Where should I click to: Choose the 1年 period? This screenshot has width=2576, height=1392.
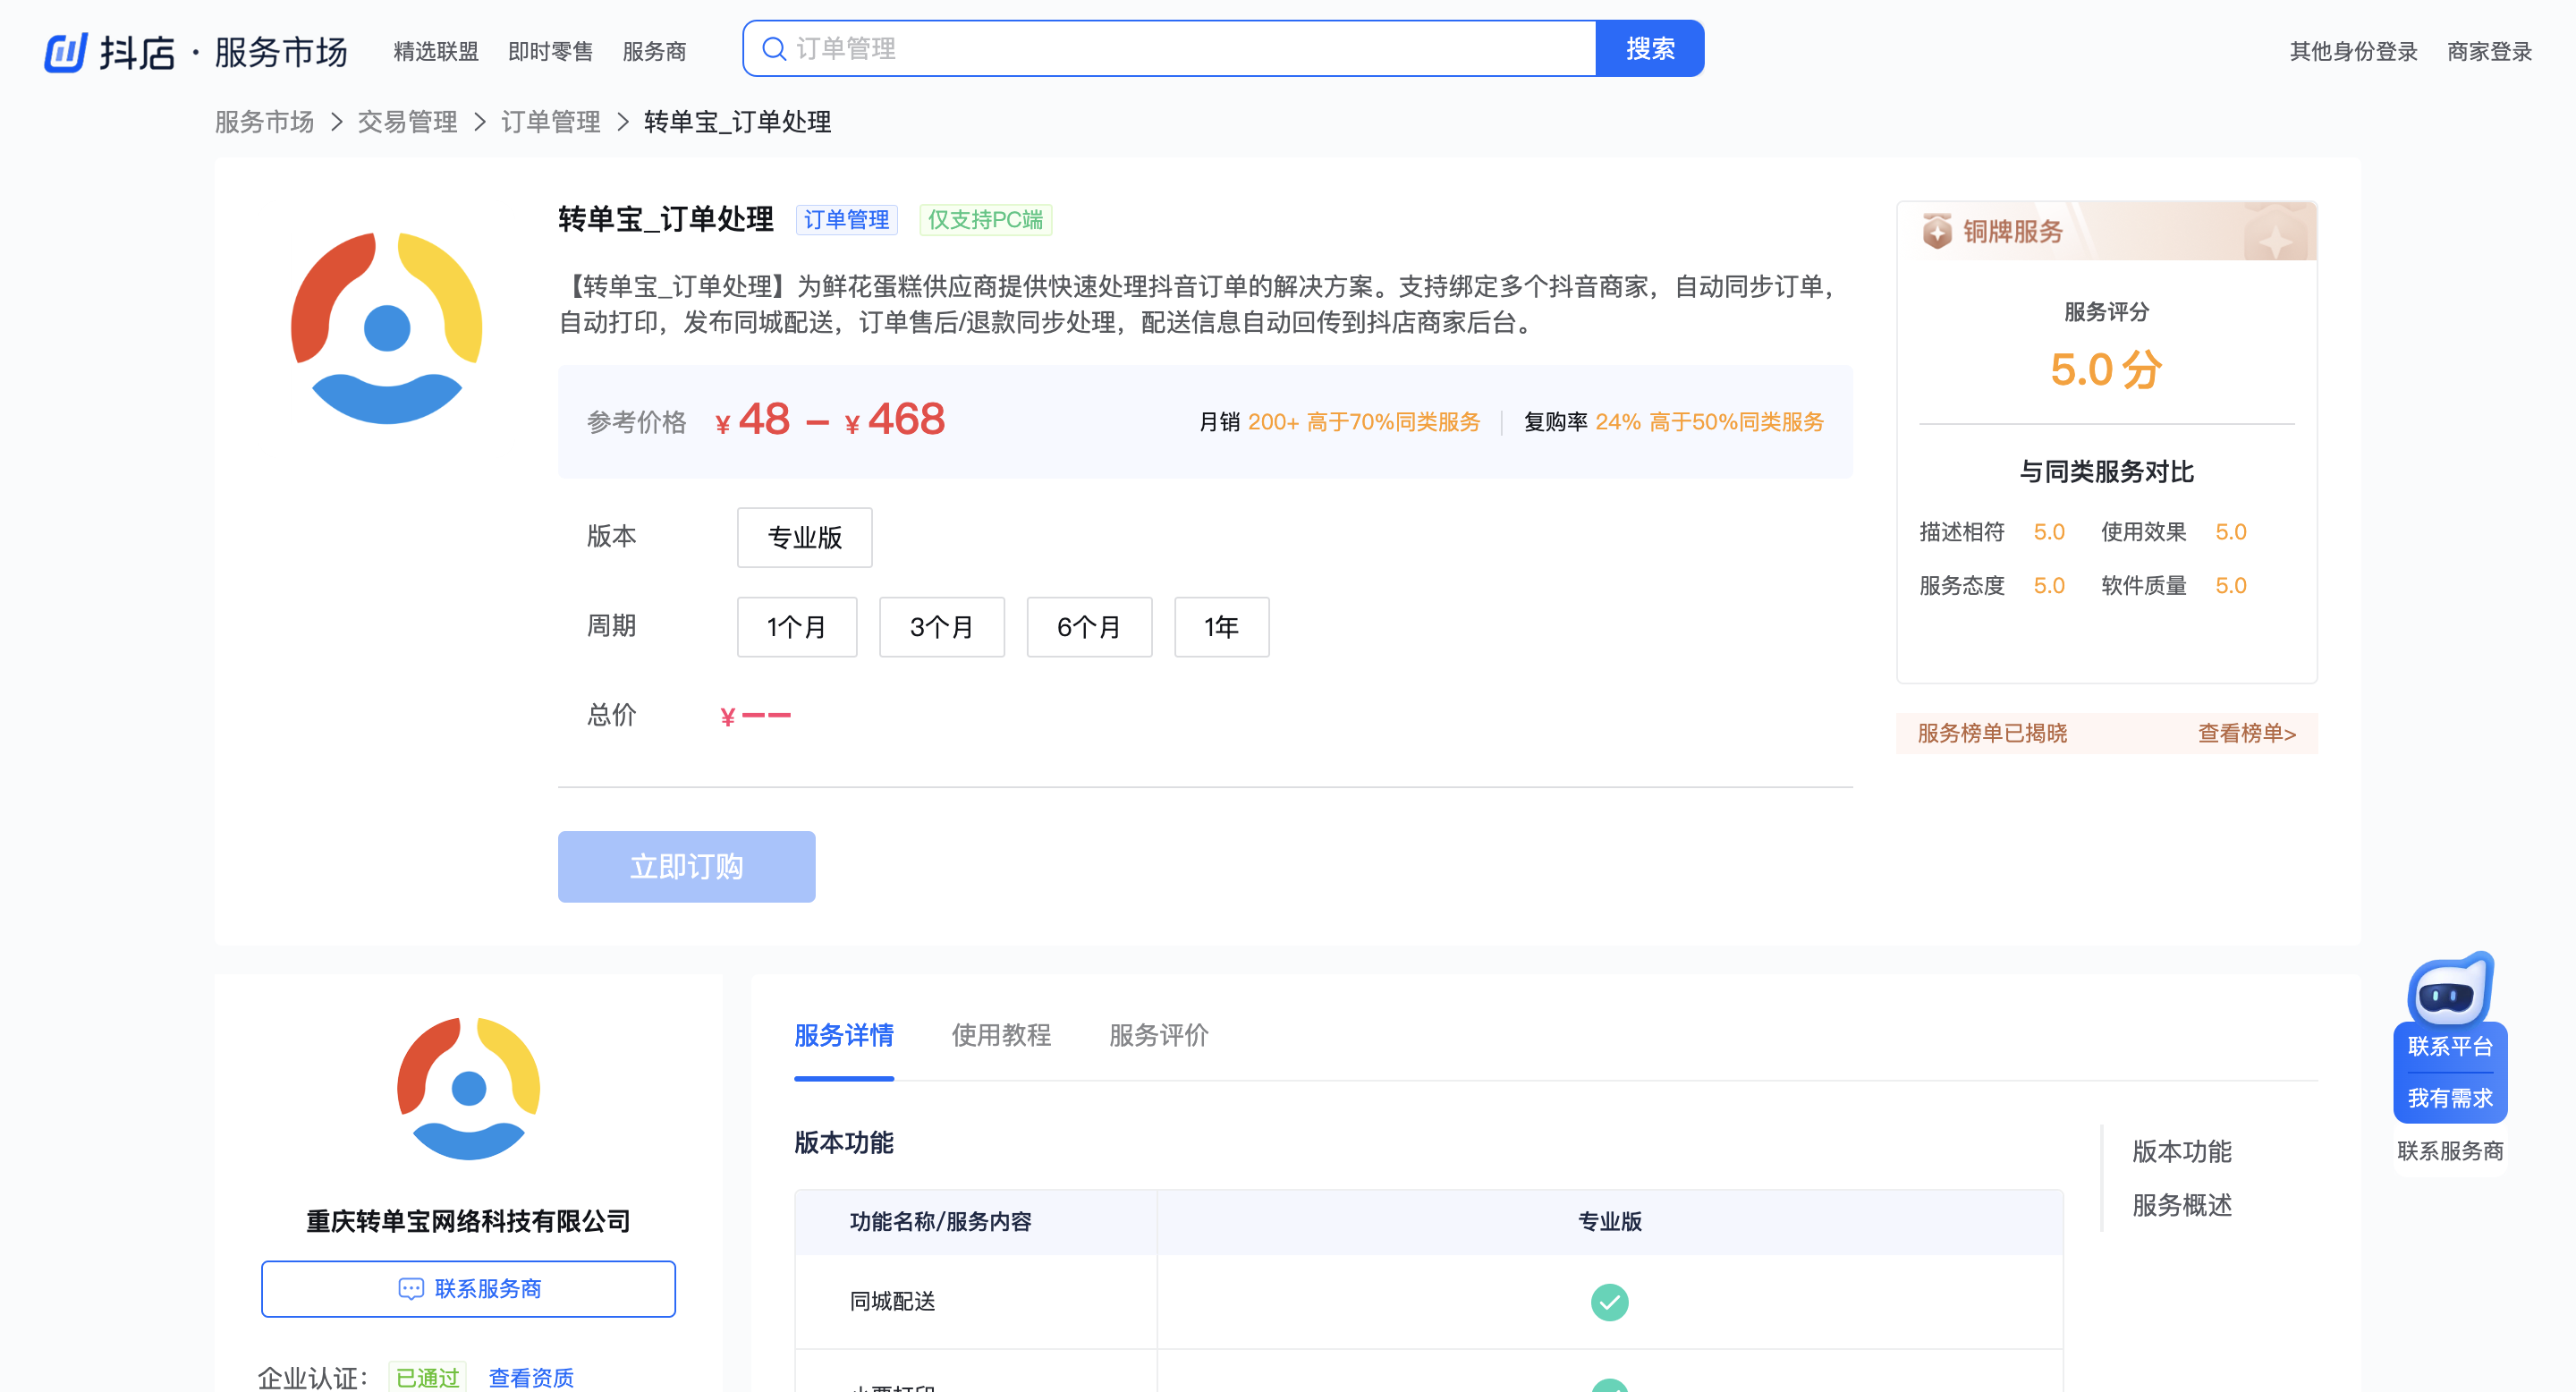[1221, 627]
